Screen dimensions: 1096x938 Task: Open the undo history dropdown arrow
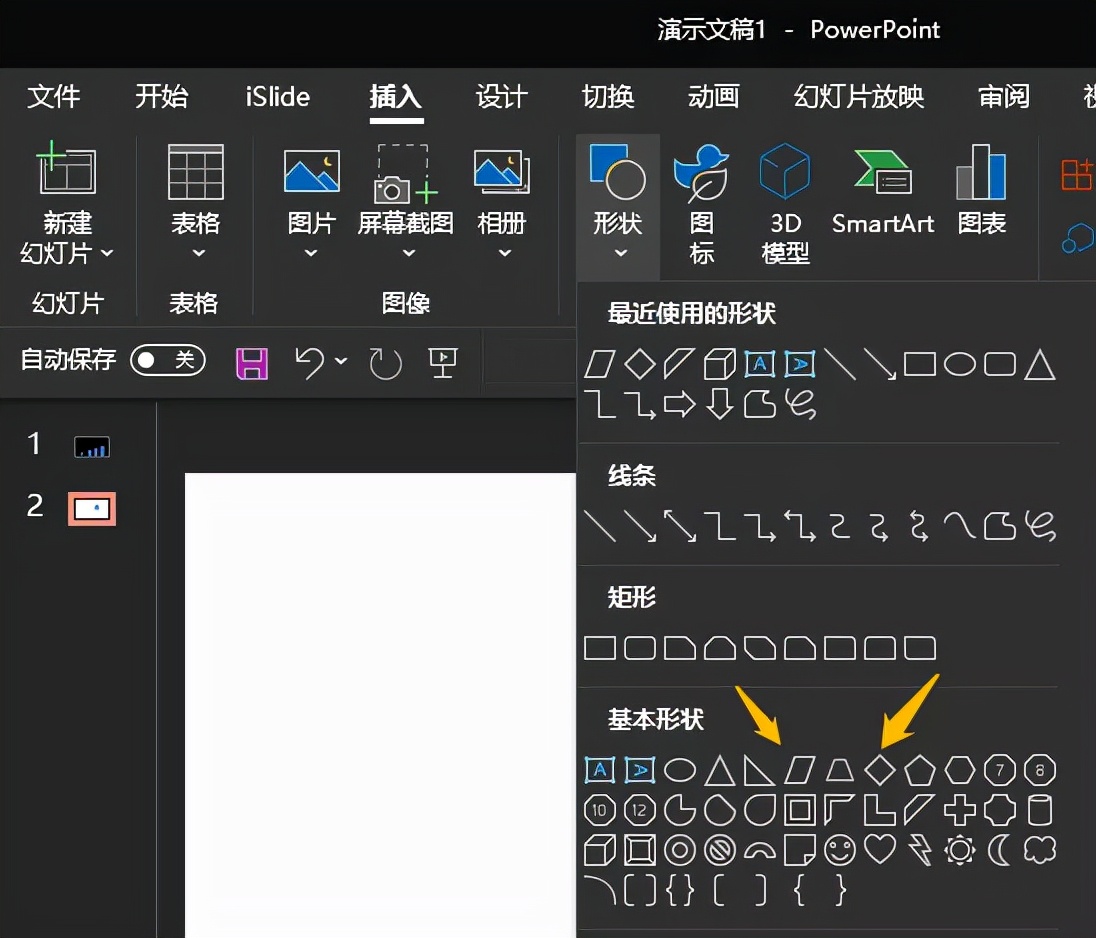coord(341,361)
